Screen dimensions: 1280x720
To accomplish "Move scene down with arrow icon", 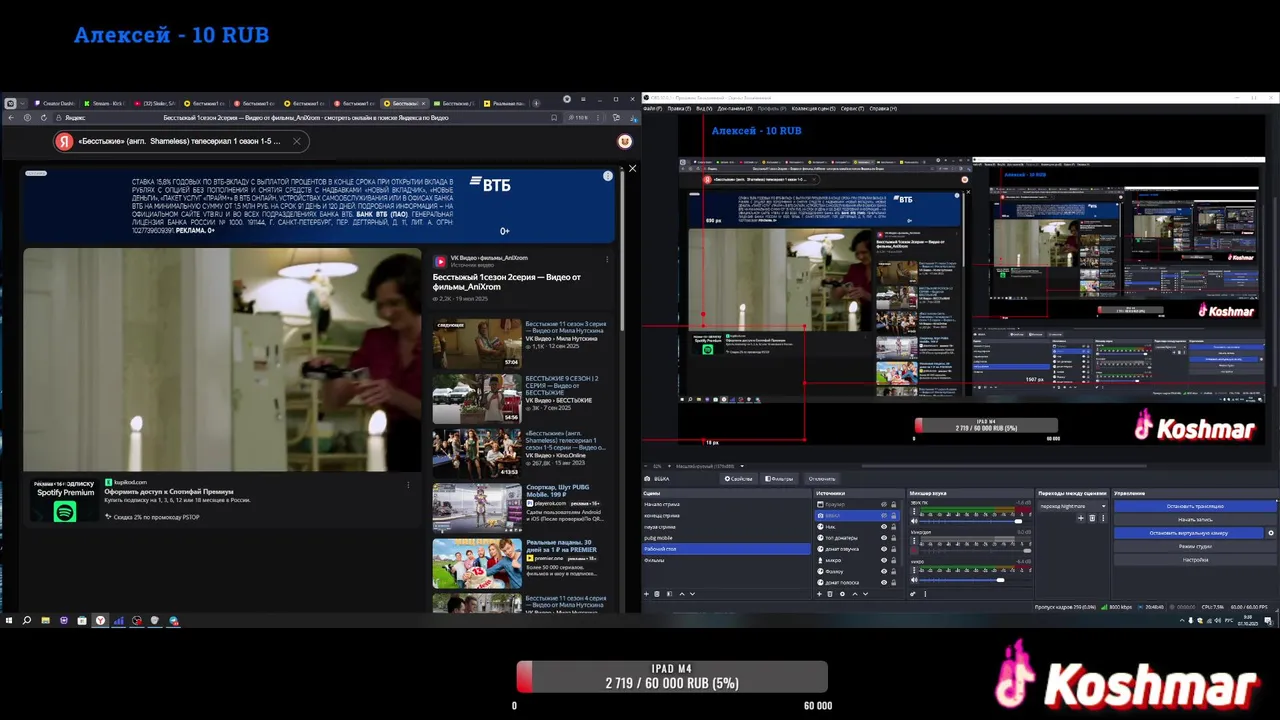I will [x=692, y=594].
